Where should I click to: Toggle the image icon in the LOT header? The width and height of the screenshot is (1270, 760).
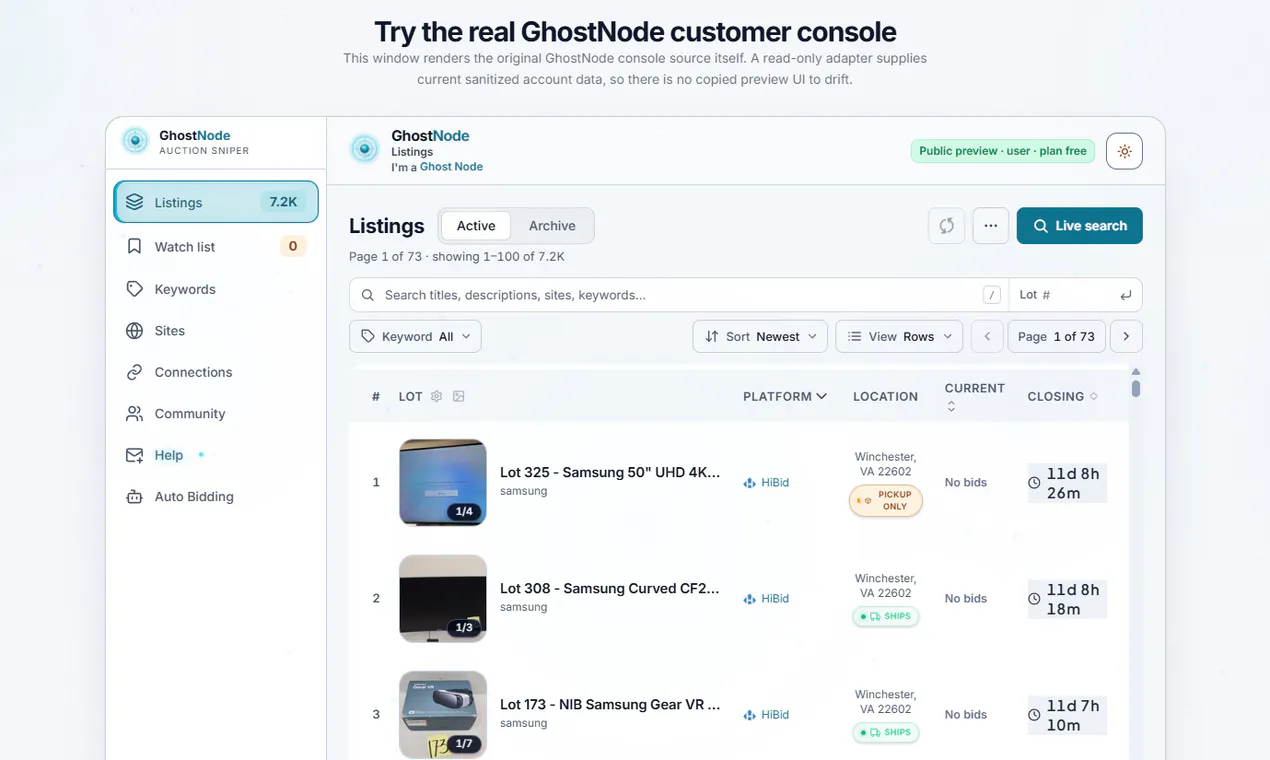point(459,396)
